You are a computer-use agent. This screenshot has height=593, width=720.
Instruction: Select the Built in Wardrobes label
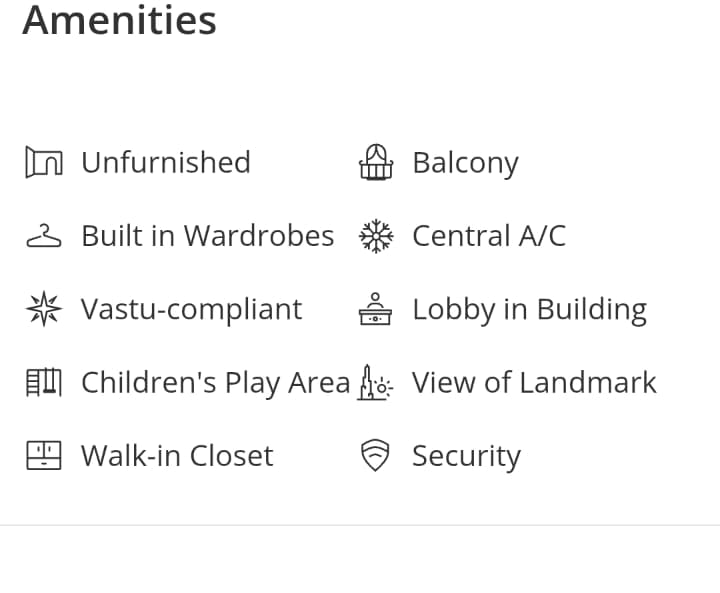(207, 236)
